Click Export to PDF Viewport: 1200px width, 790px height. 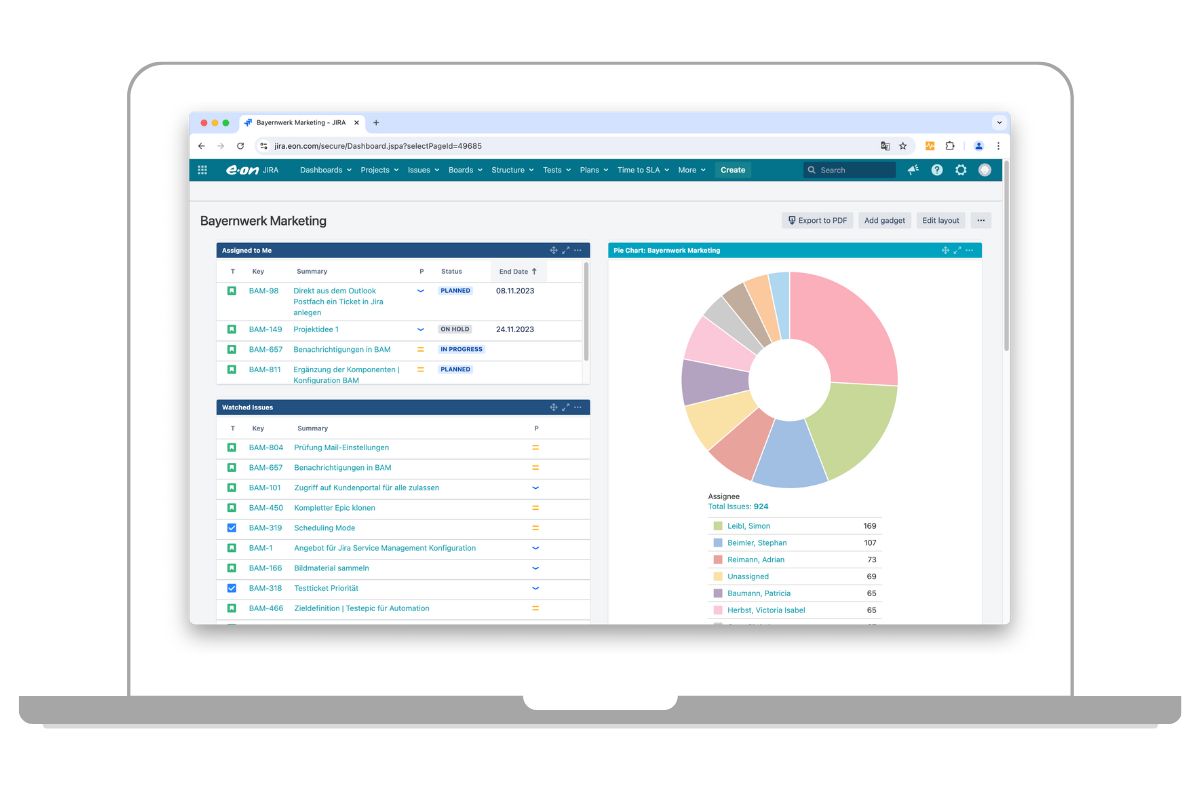pyautogui.click(x=817, y=220)
